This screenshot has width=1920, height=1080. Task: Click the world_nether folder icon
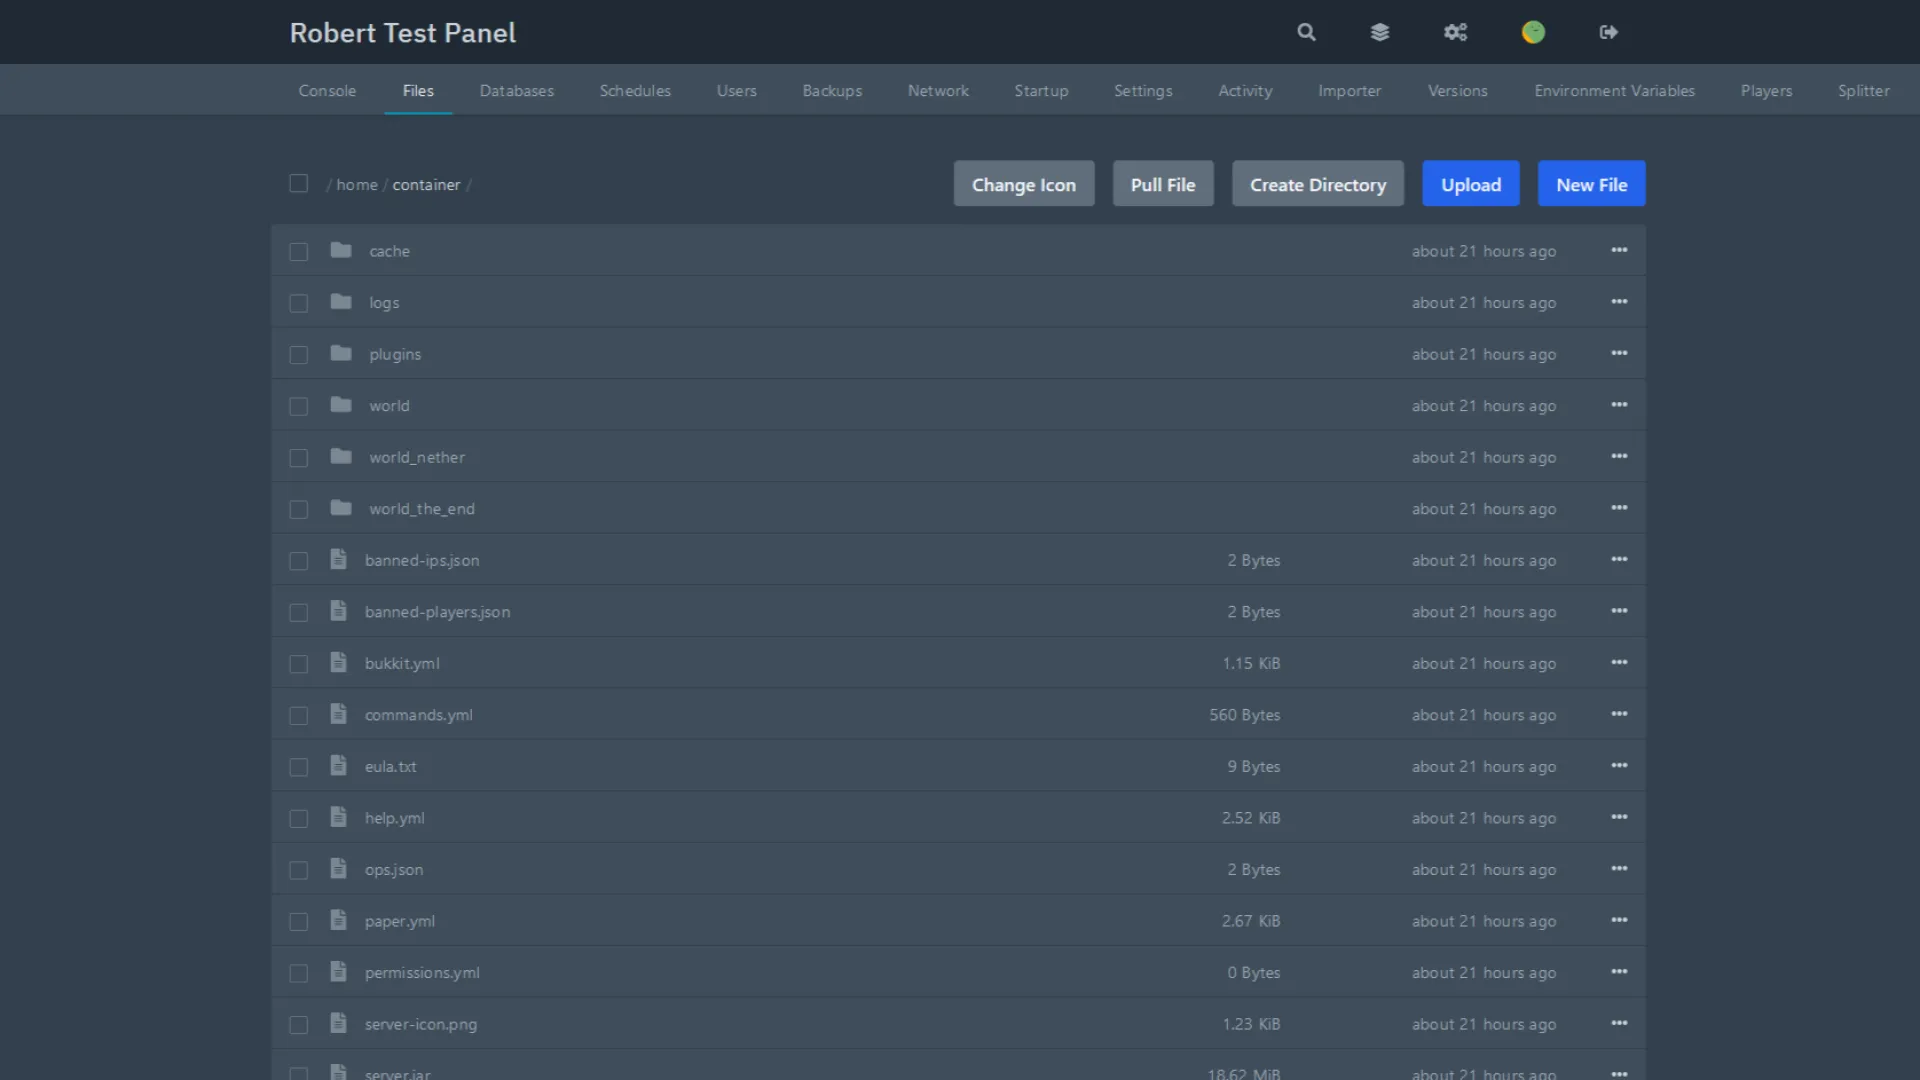(341, 456)
